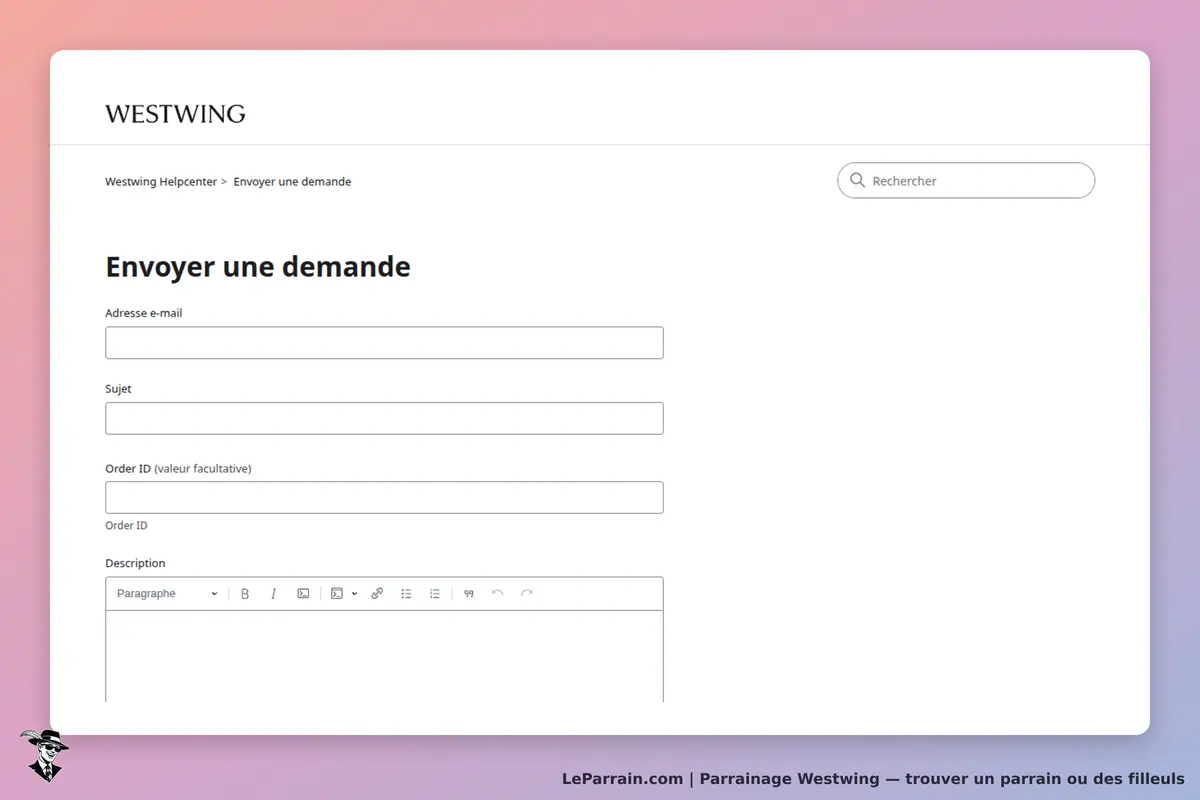
Task: Create a bulleted list
Action: (x=406, y=594)
